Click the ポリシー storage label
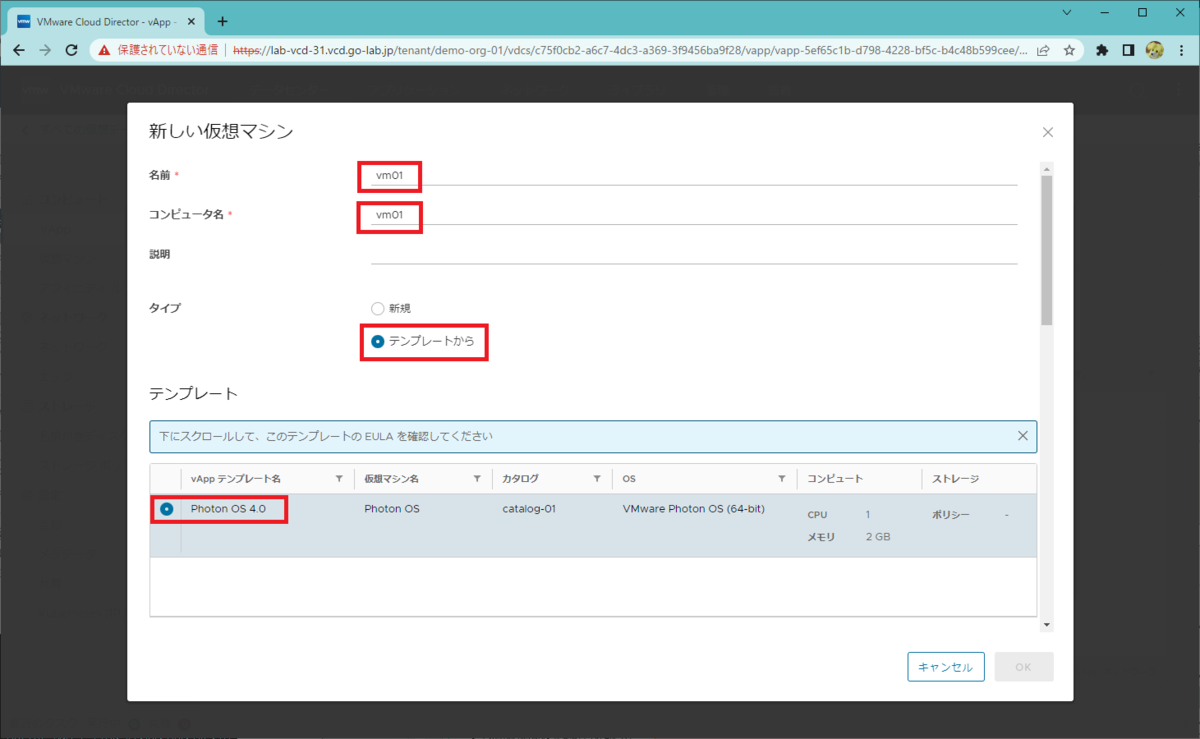Screen dimensions: 1200x739 951,514
